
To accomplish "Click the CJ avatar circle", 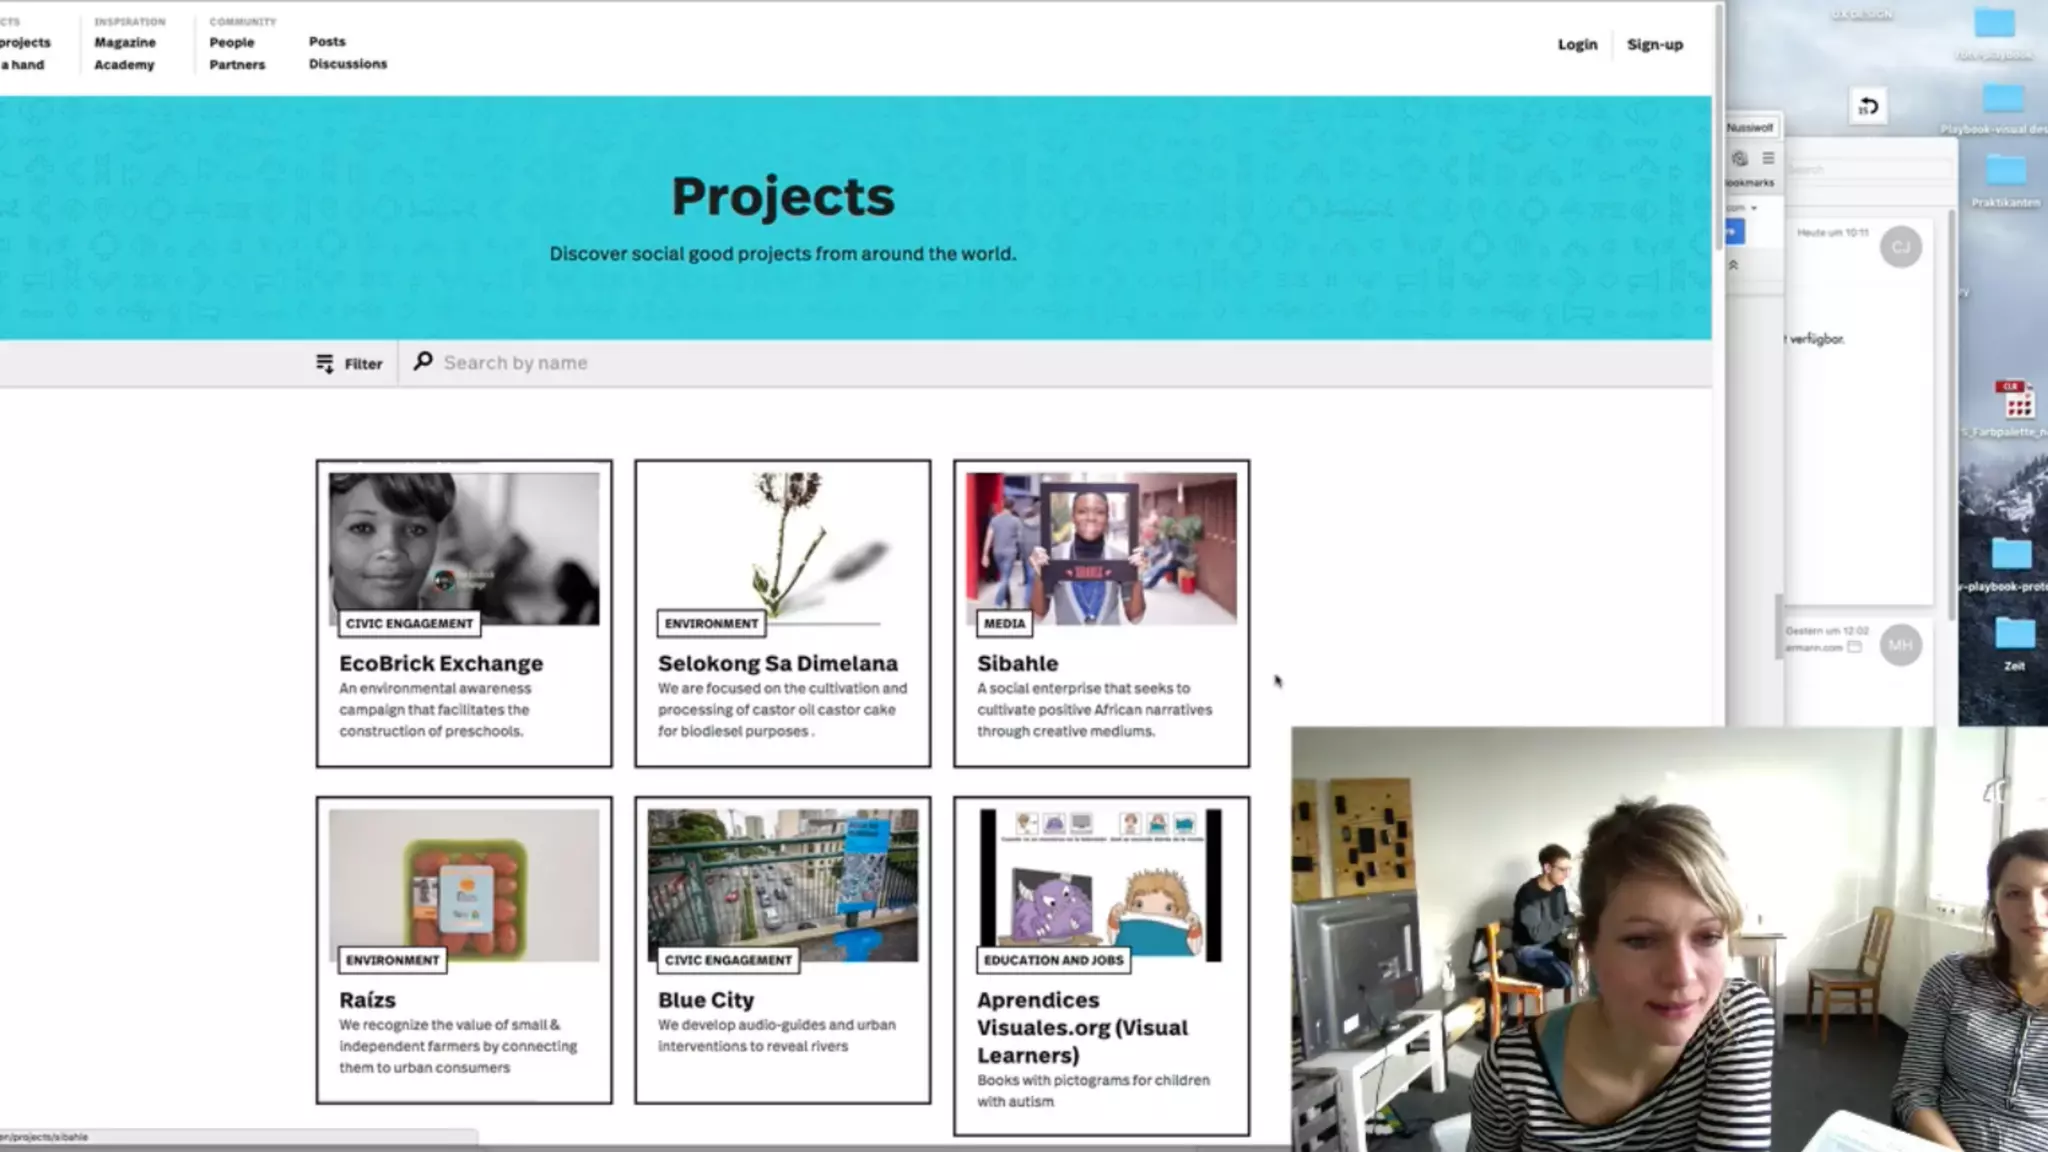I will coord(1900,247).
